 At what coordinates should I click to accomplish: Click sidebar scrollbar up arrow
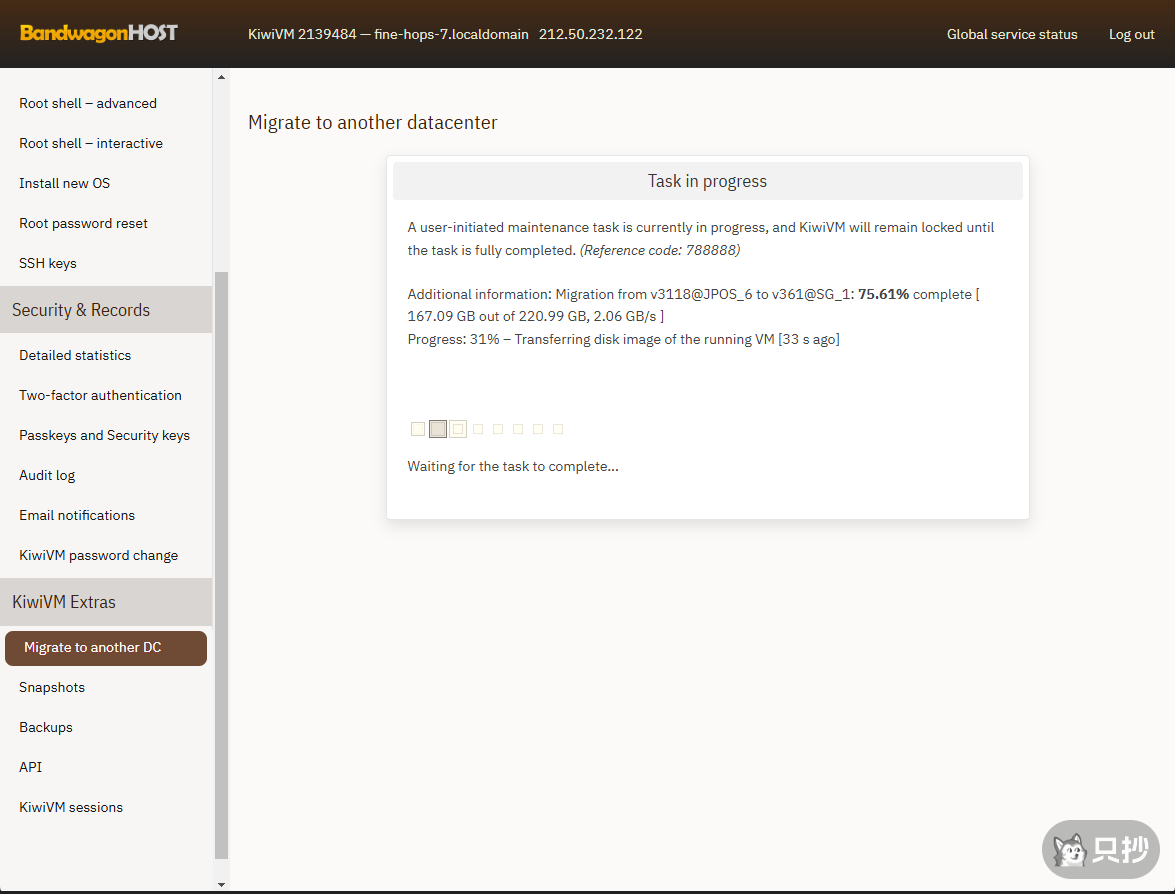point(221,77)
